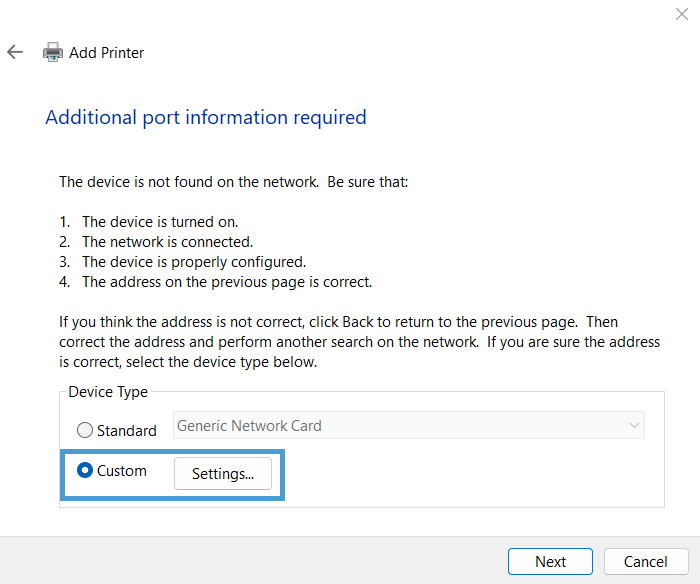Click the Add Printer title text

tap(106, 53)
